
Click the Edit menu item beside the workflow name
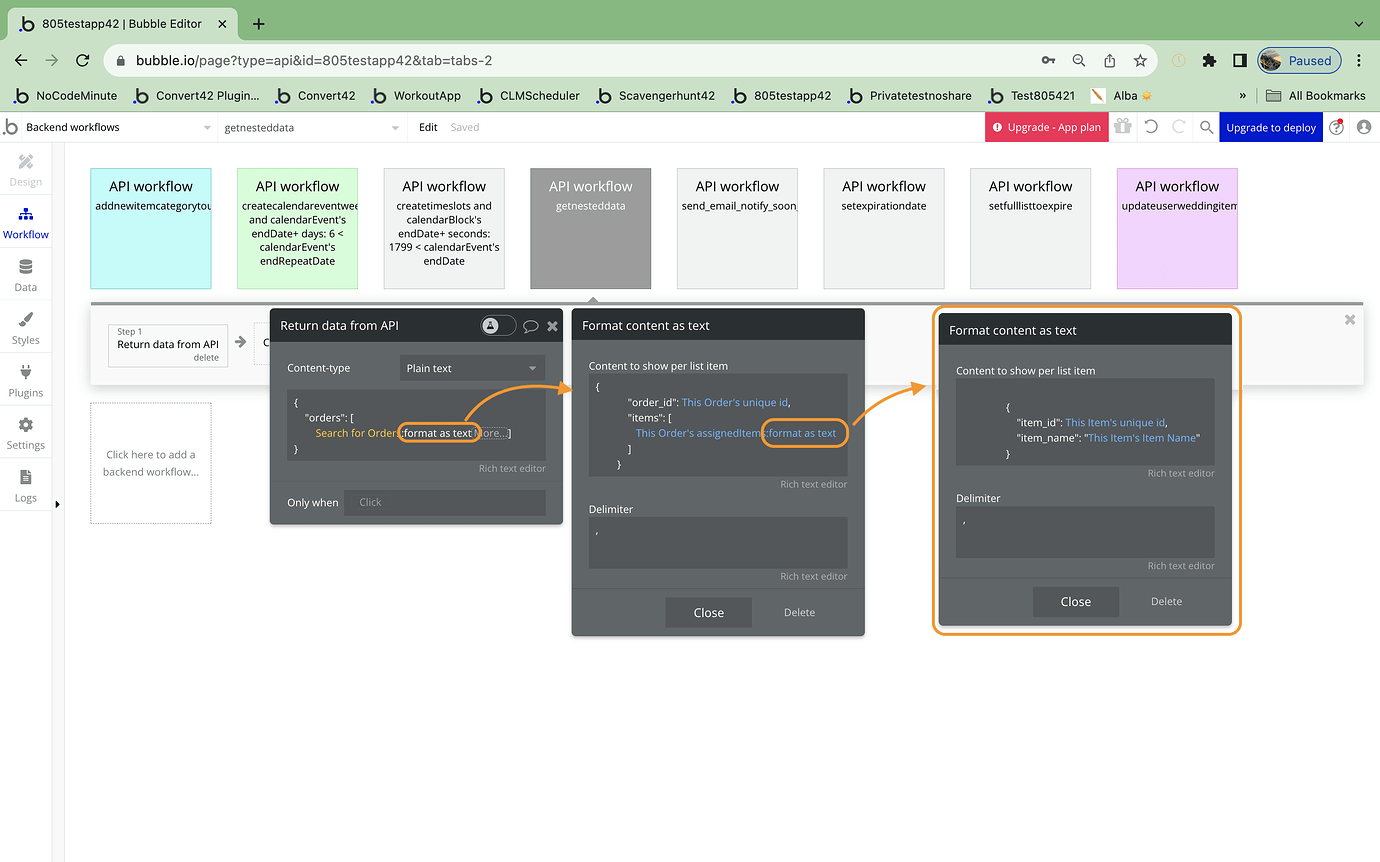click(428, 127)
